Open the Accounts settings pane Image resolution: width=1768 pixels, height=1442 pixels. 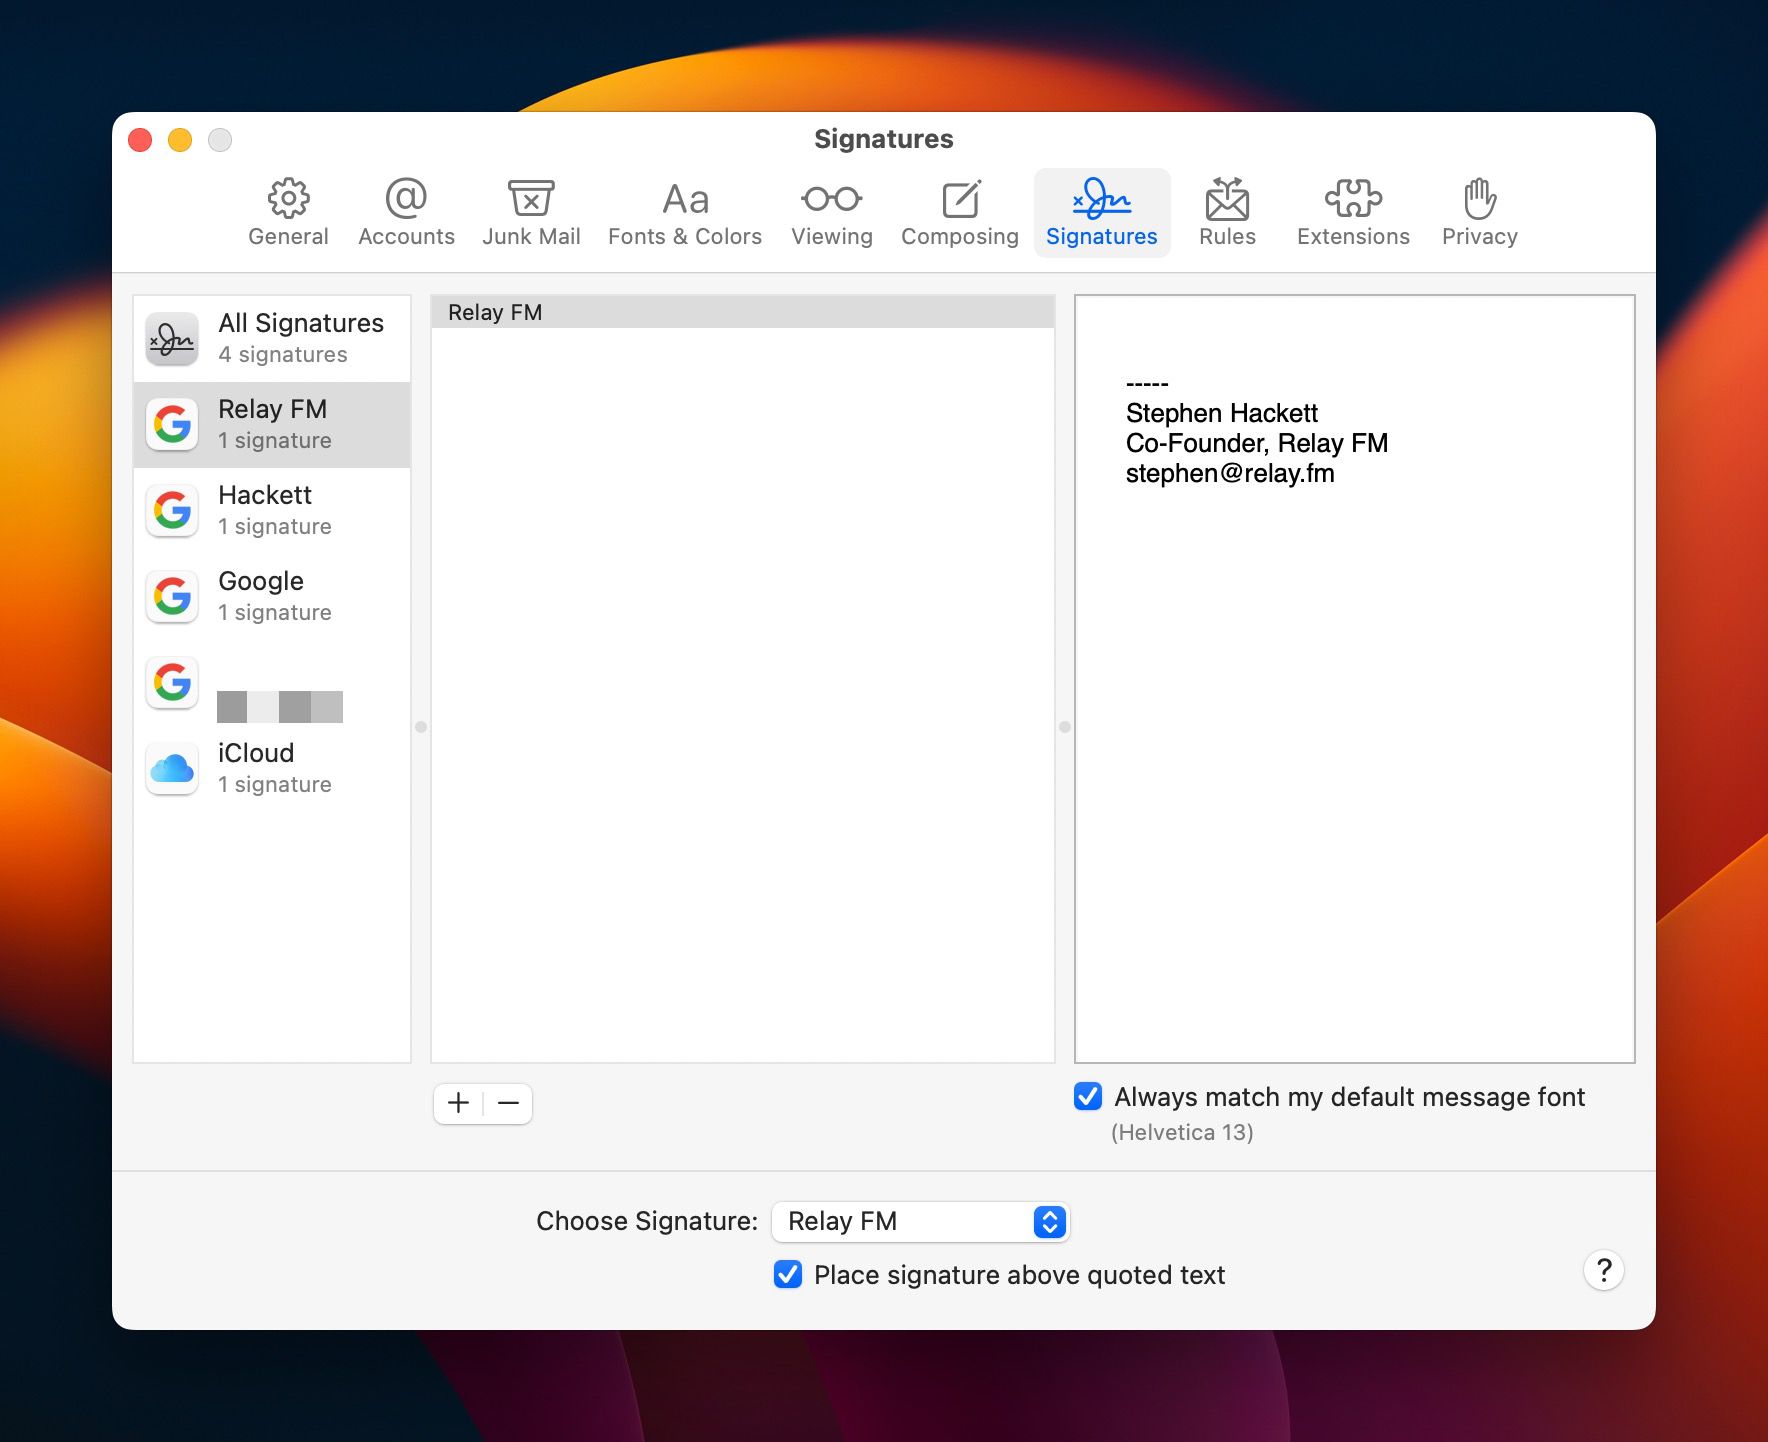pos(405,210)
